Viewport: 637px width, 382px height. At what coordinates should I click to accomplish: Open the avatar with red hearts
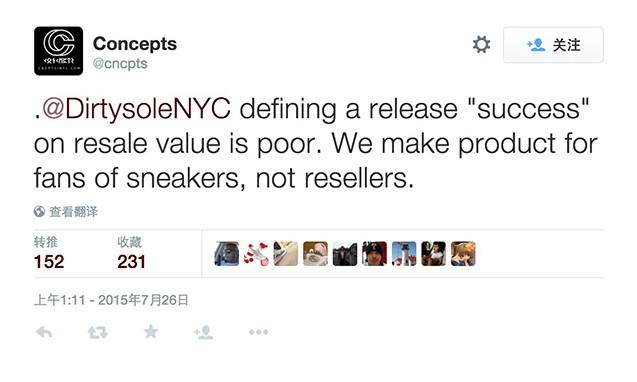point(256,254)
